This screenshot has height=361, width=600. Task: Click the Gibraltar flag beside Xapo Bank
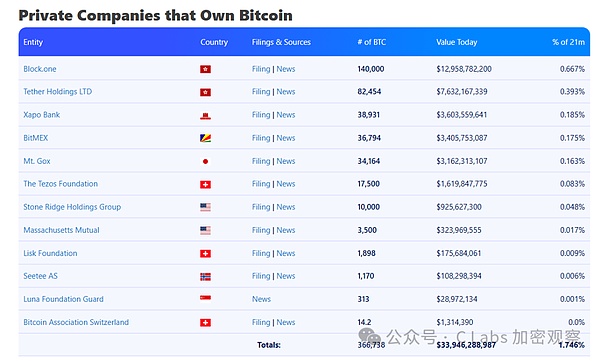tap(205, 116)
